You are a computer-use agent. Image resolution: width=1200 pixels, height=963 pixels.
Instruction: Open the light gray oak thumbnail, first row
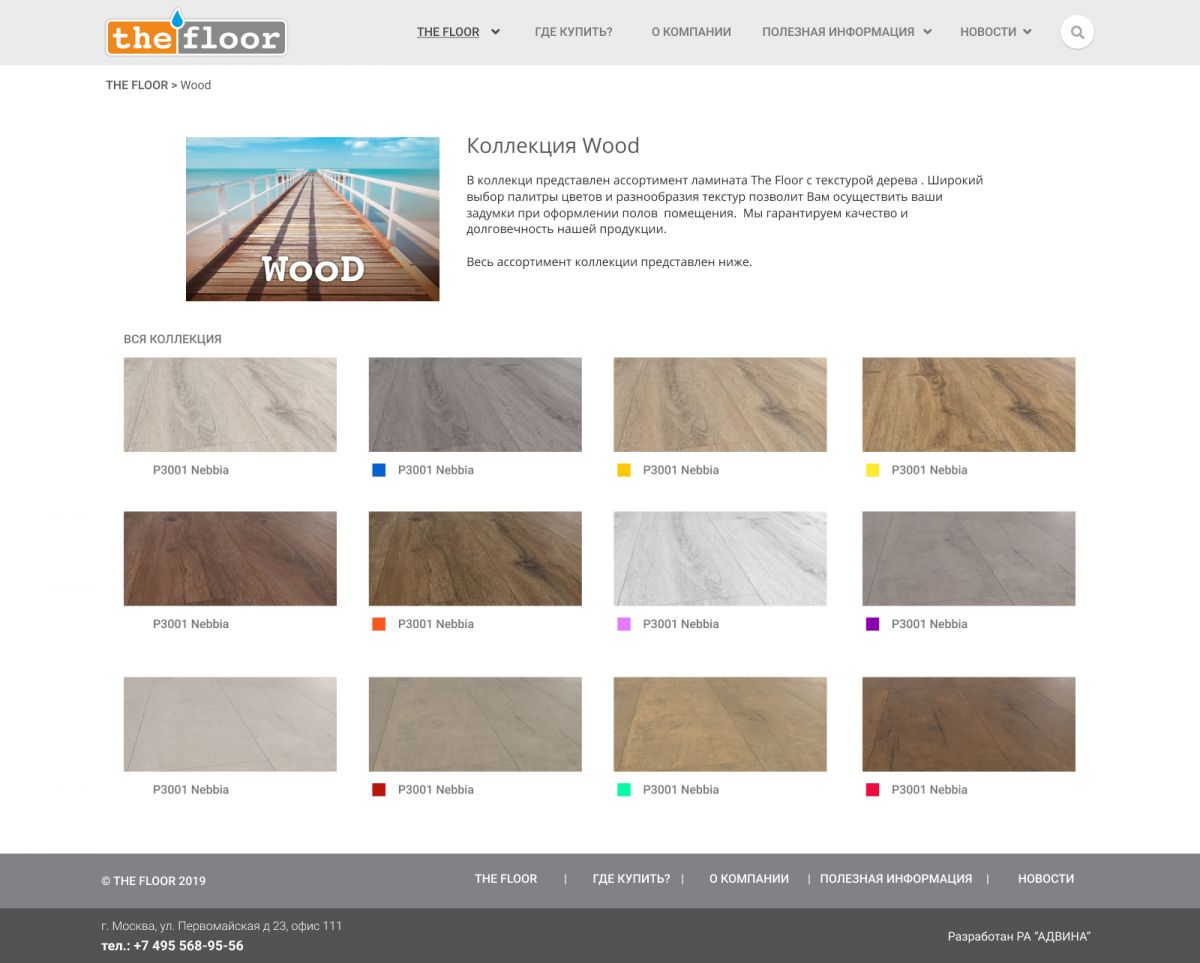coord(230,405)
